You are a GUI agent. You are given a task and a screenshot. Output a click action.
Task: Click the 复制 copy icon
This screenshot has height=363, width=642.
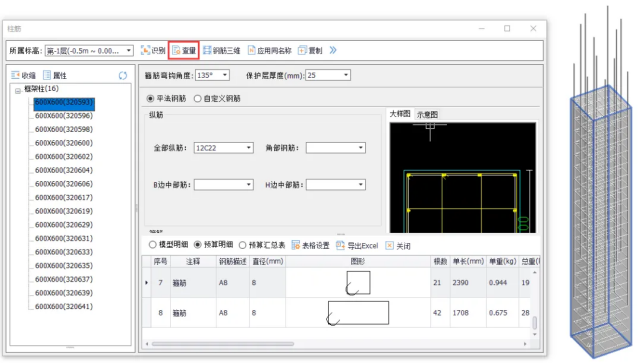(x=302, y=50)
